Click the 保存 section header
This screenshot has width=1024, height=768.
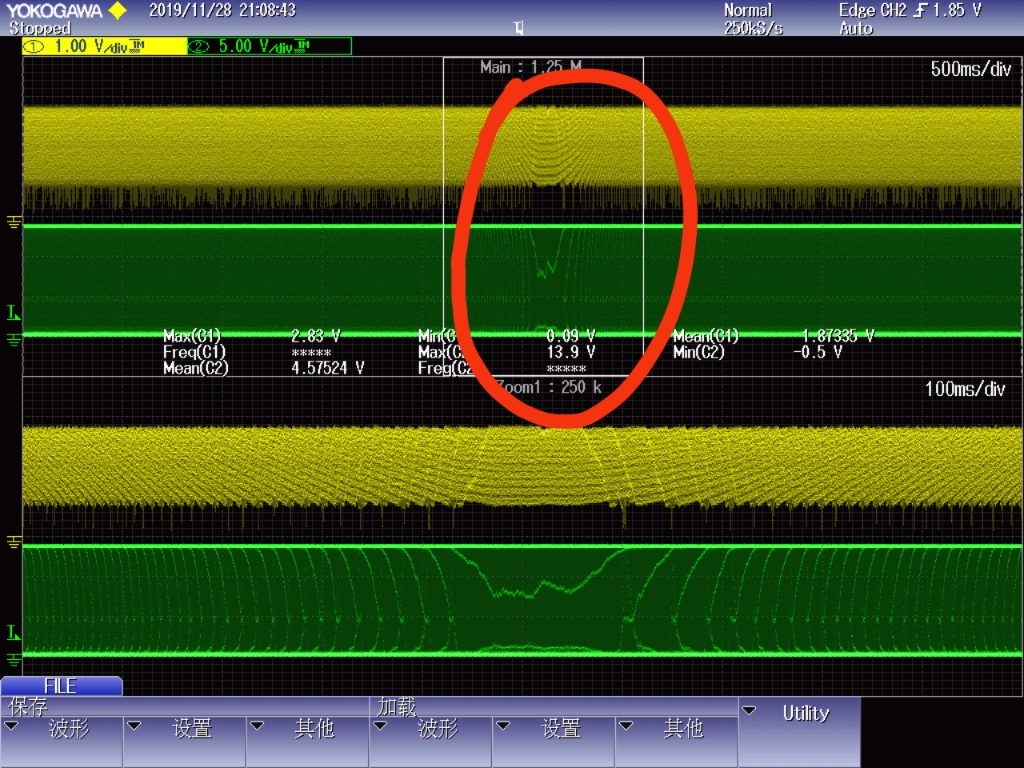(x=28, y=707)
